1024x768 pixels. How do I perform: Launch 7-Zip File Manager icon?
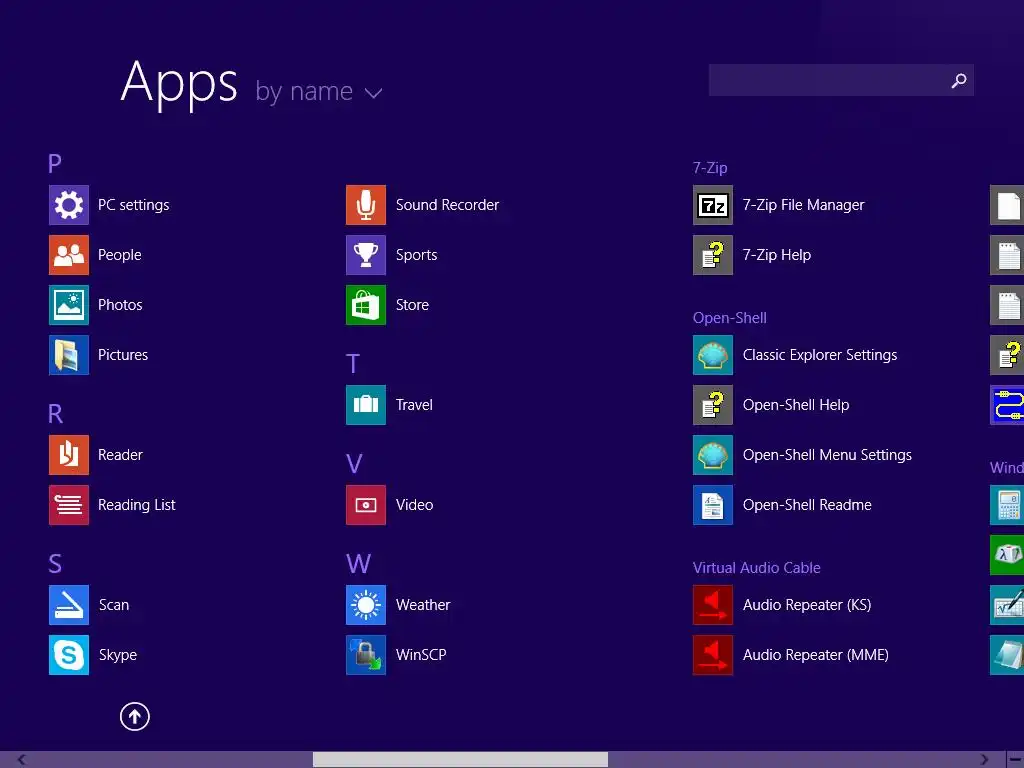tap(712, 205)
